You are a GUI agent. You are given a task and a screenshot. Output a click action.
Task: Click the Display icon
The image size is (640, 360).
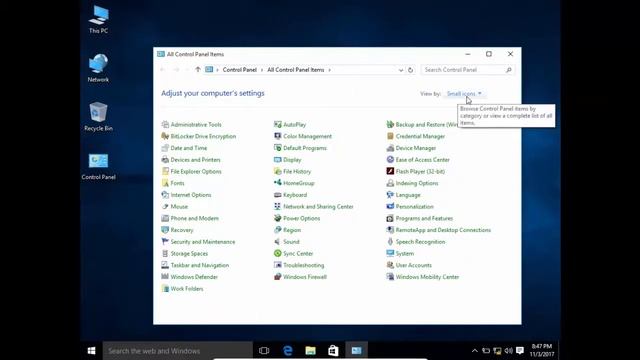pyautogui.click(x=278, y=160)
